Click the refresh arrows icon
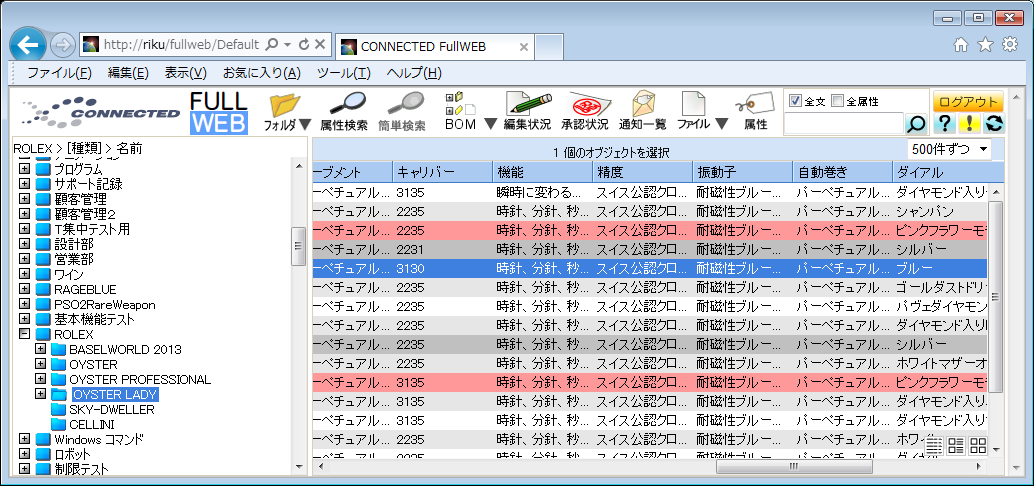1034x486 pixels. coord(994,123)
